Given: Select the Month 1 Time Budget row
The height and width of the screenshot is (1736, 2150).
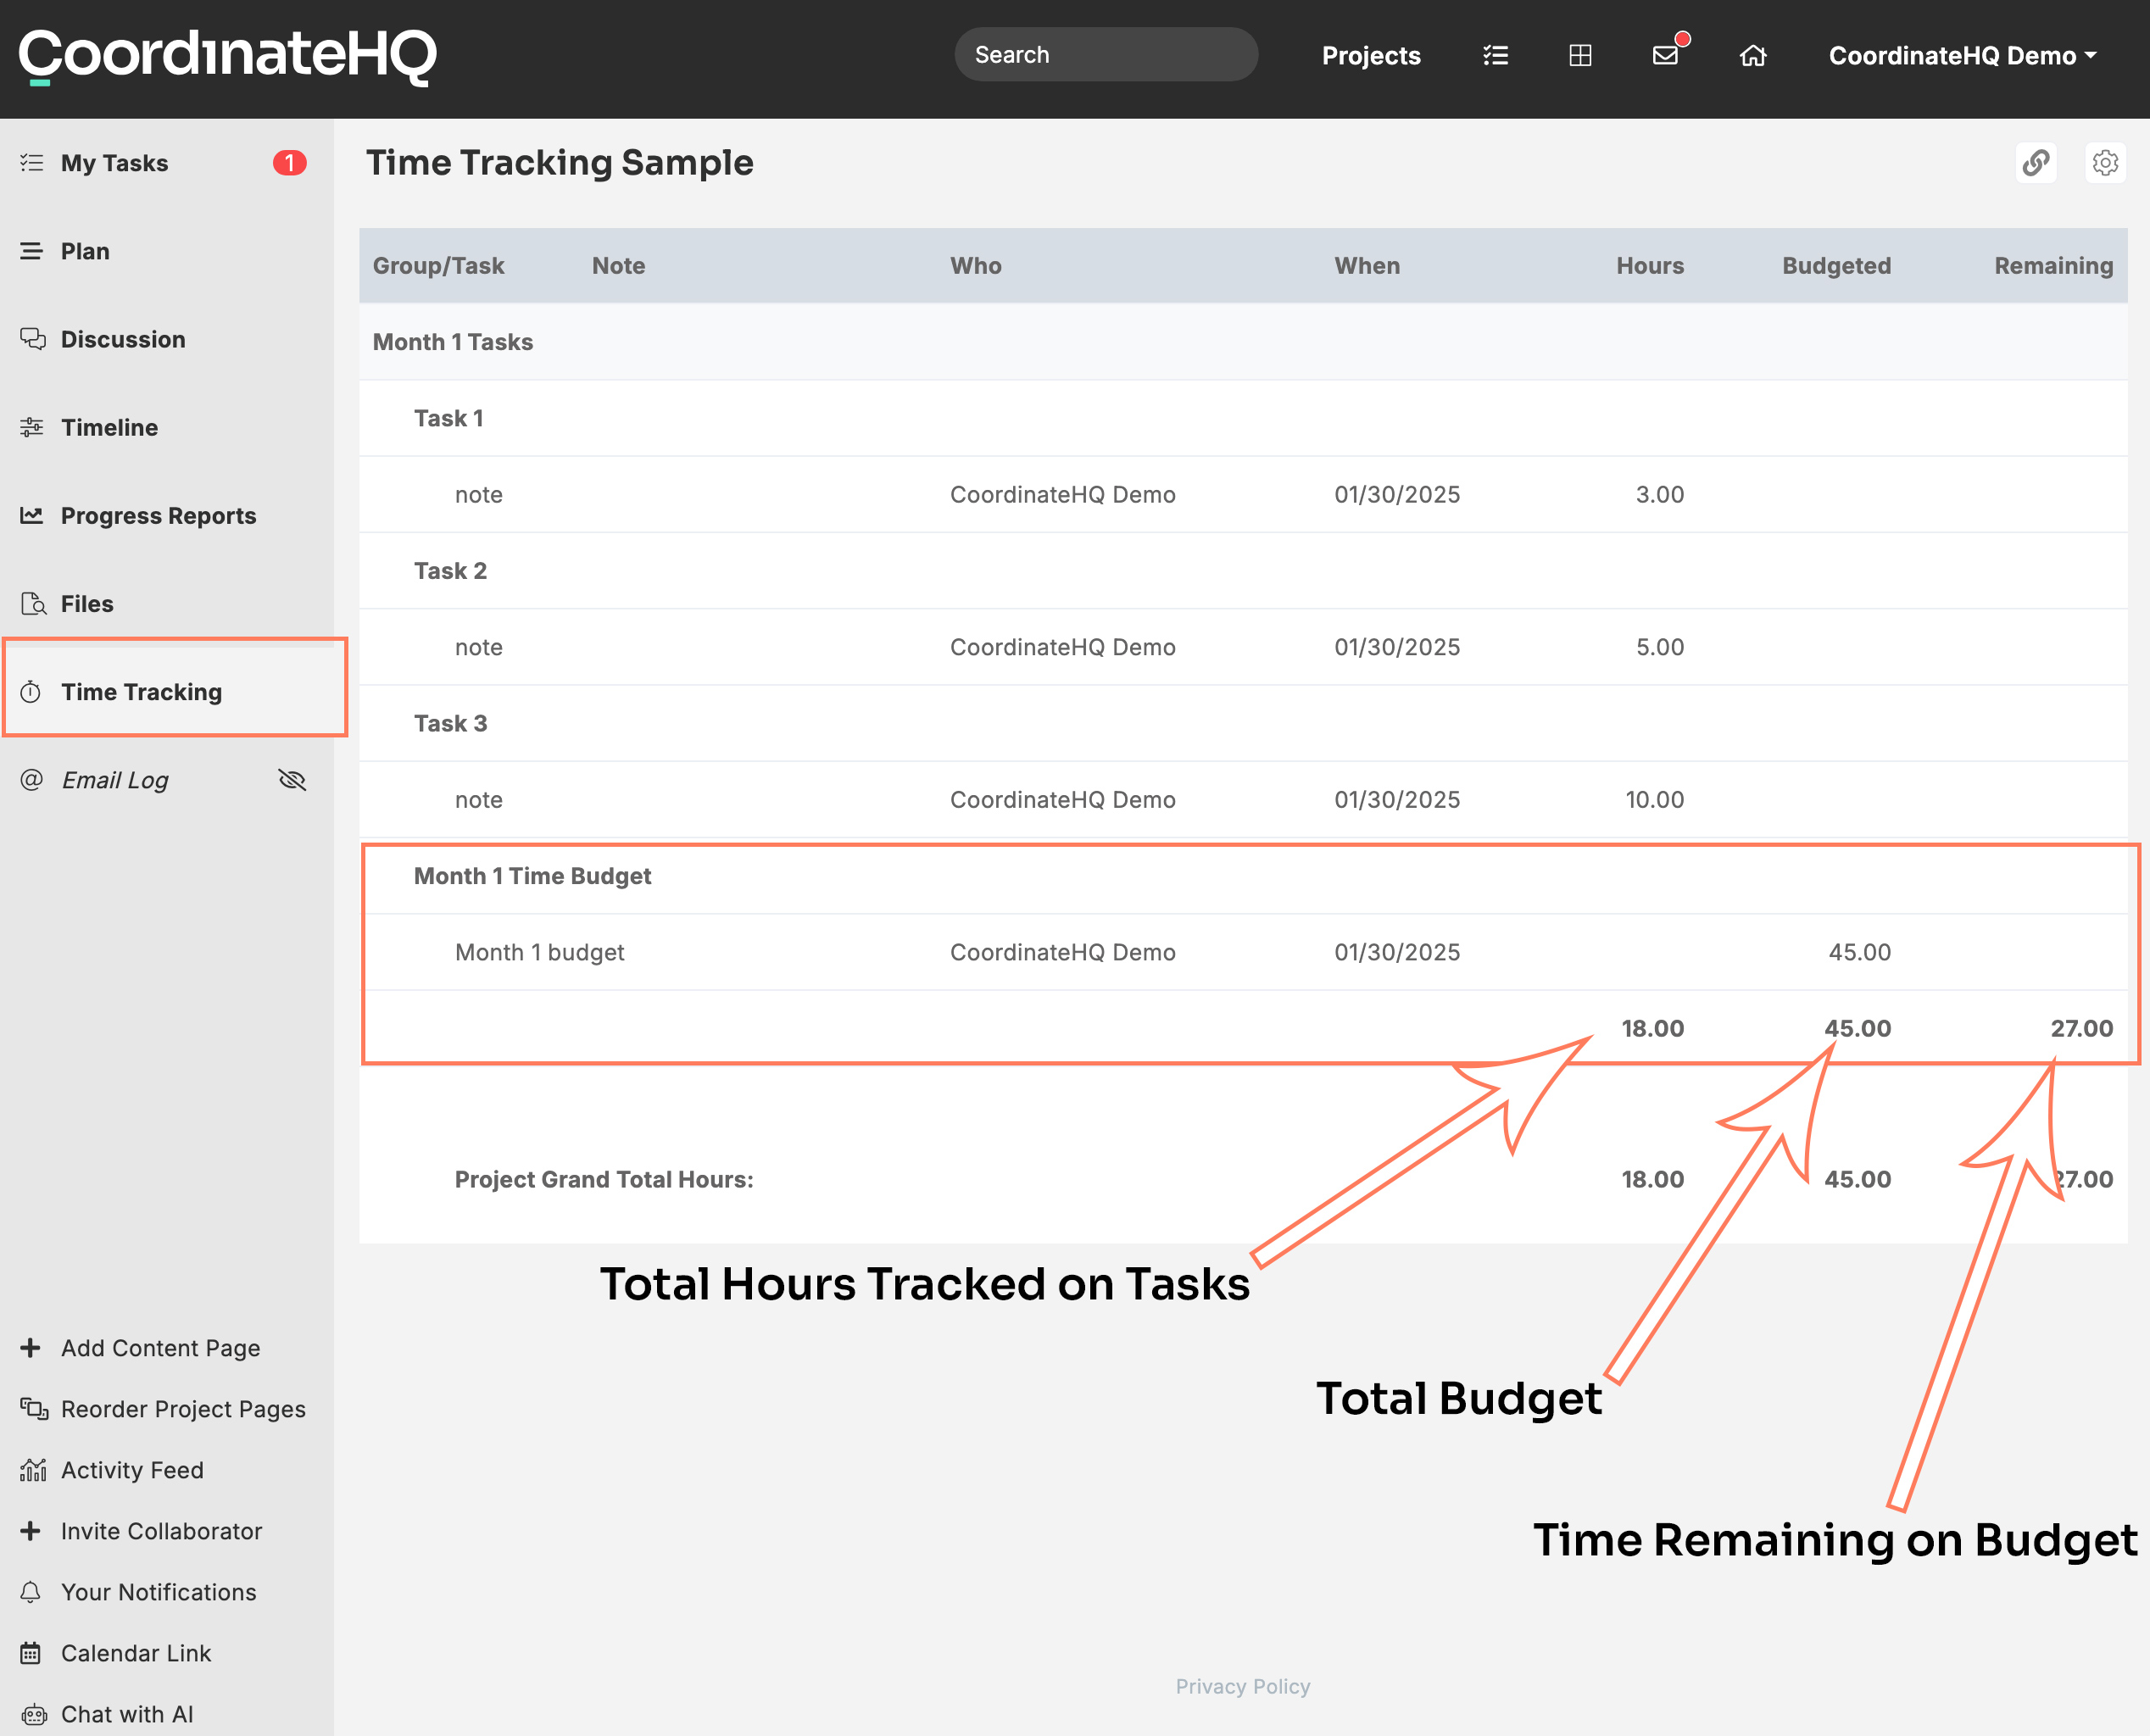Looking at the screenshot, I should pos(1243,876).
